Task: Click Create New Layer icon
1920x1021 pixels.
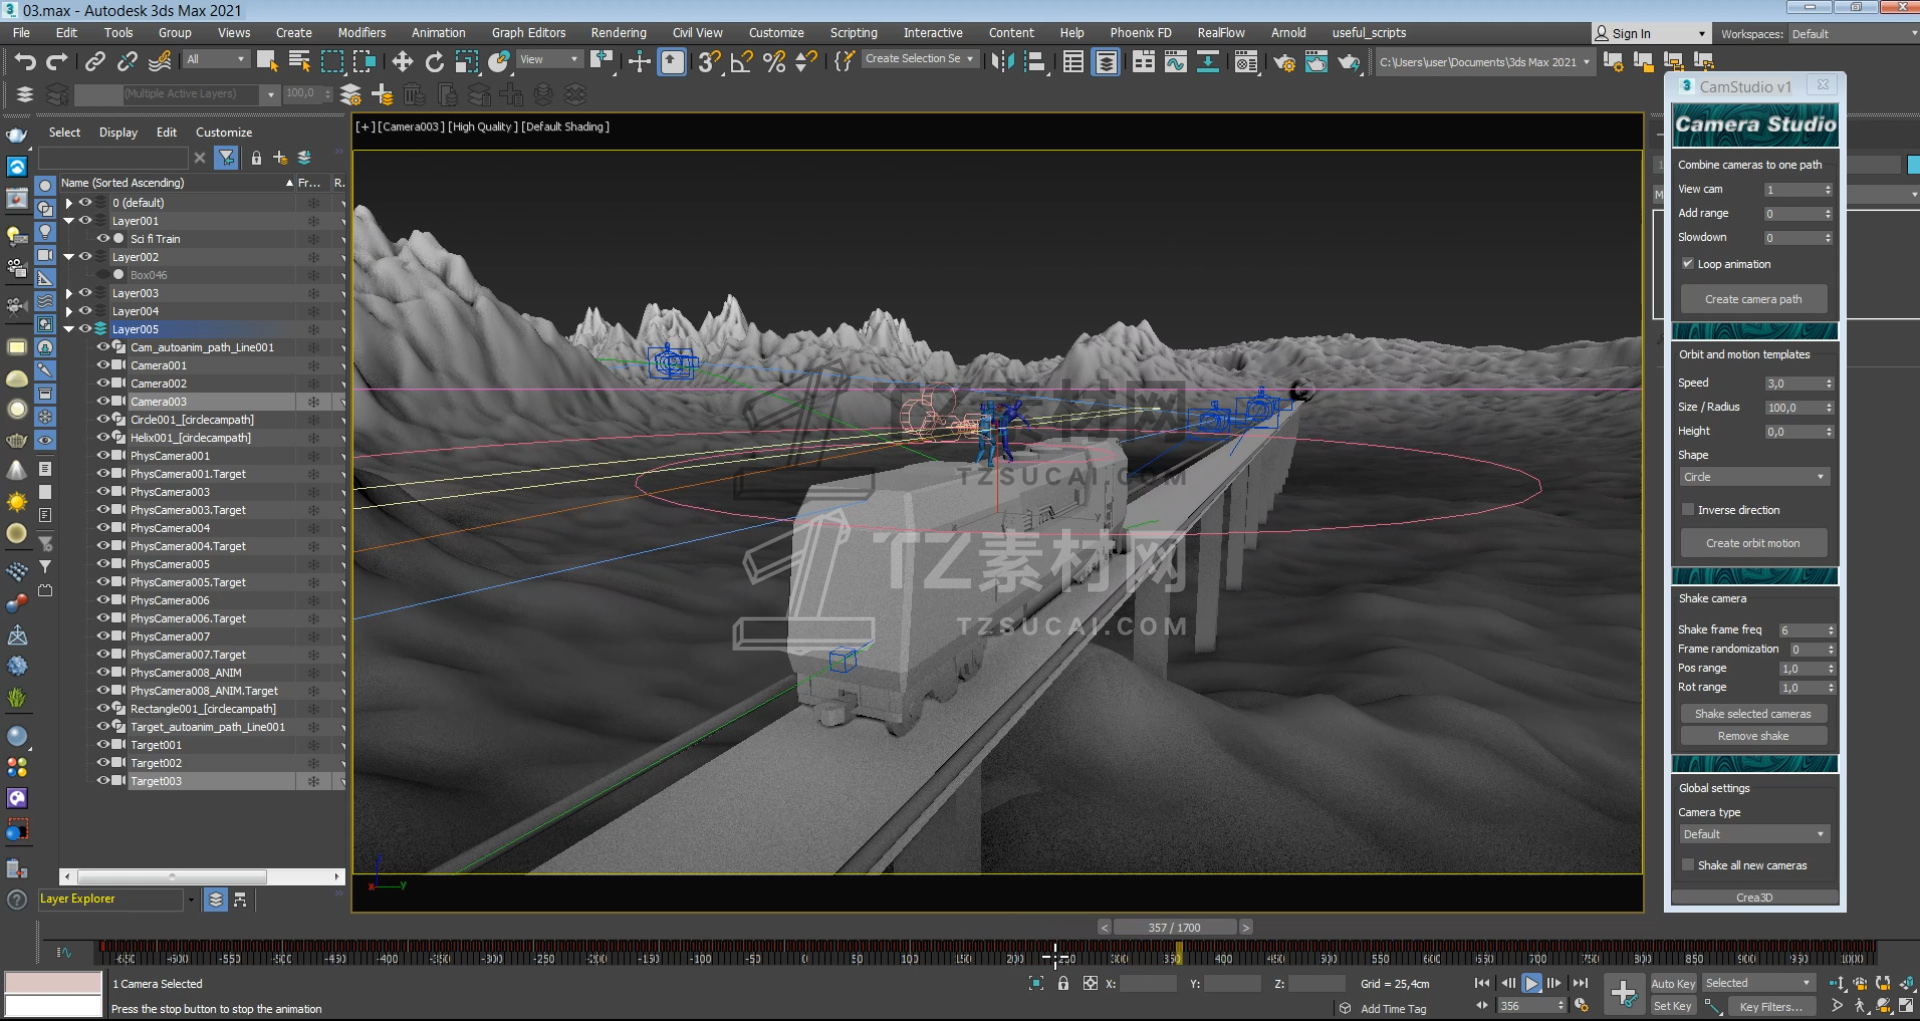Action: click(x=382, y=95)
